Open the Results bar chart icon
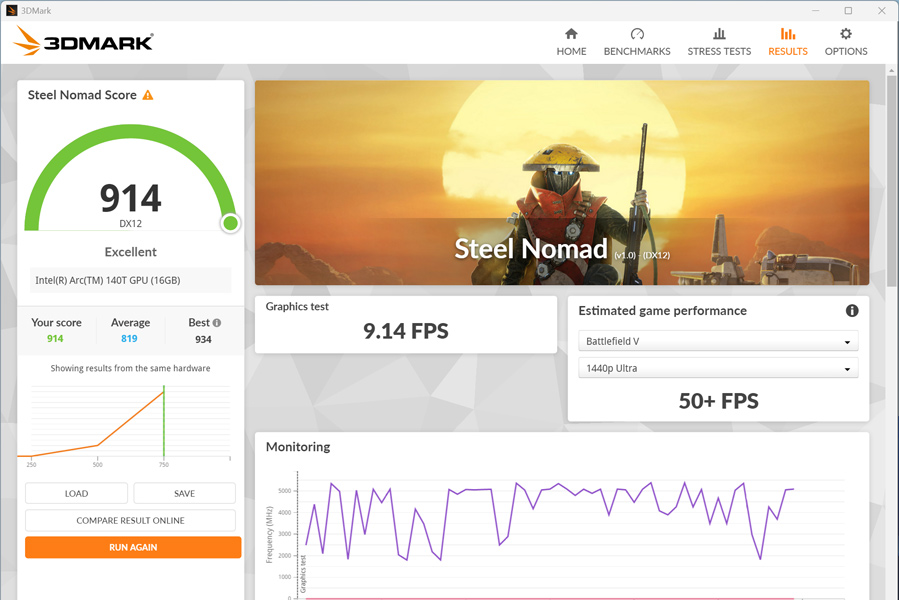 pyautogui.click(x=788, y=34)
